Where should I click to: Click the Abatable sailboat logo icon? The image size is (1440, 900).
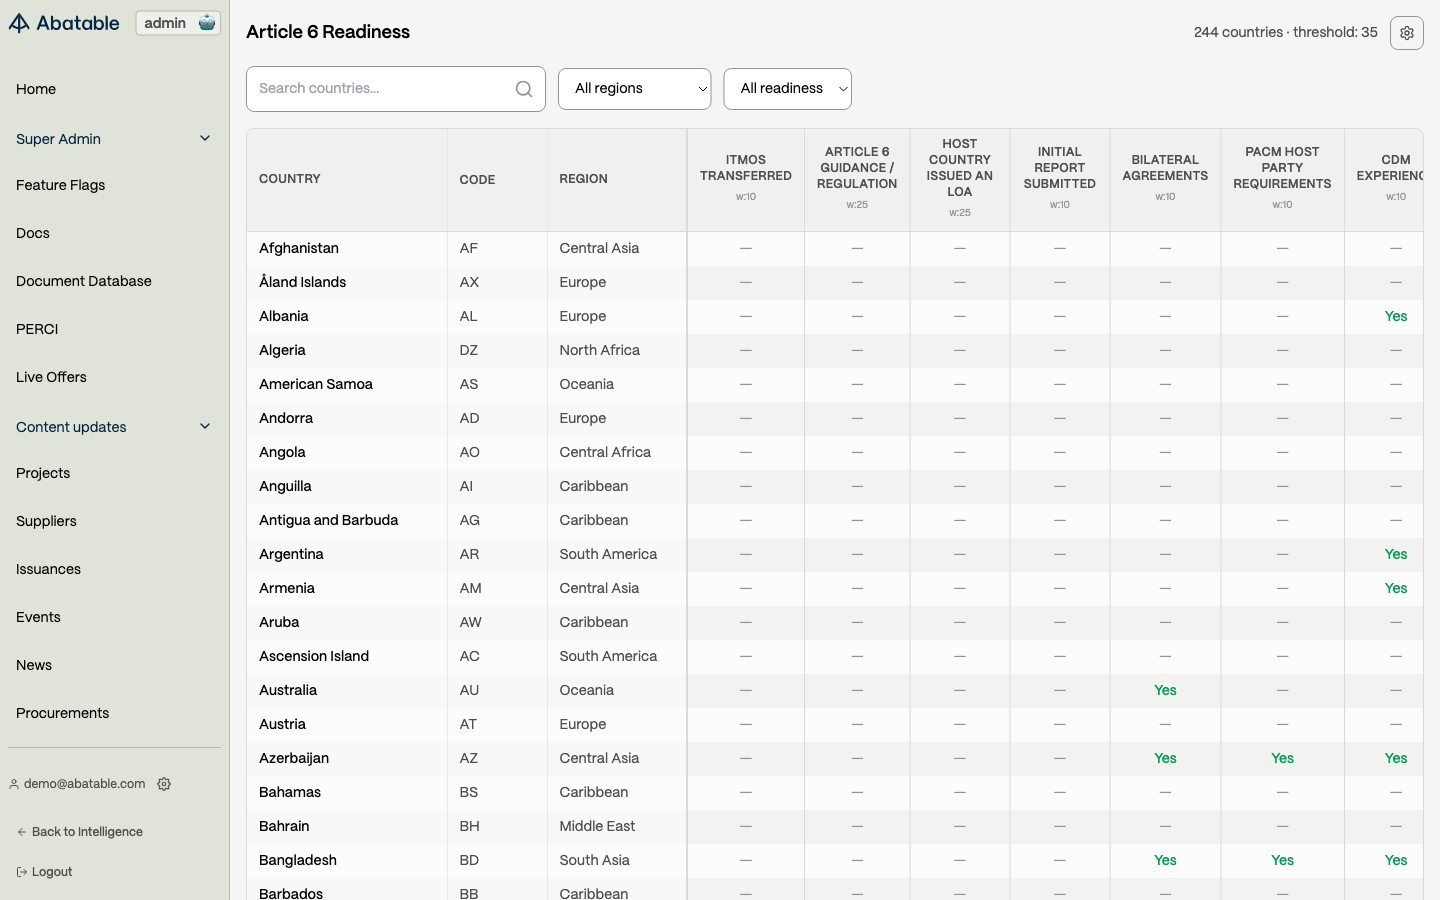[19, 23]
